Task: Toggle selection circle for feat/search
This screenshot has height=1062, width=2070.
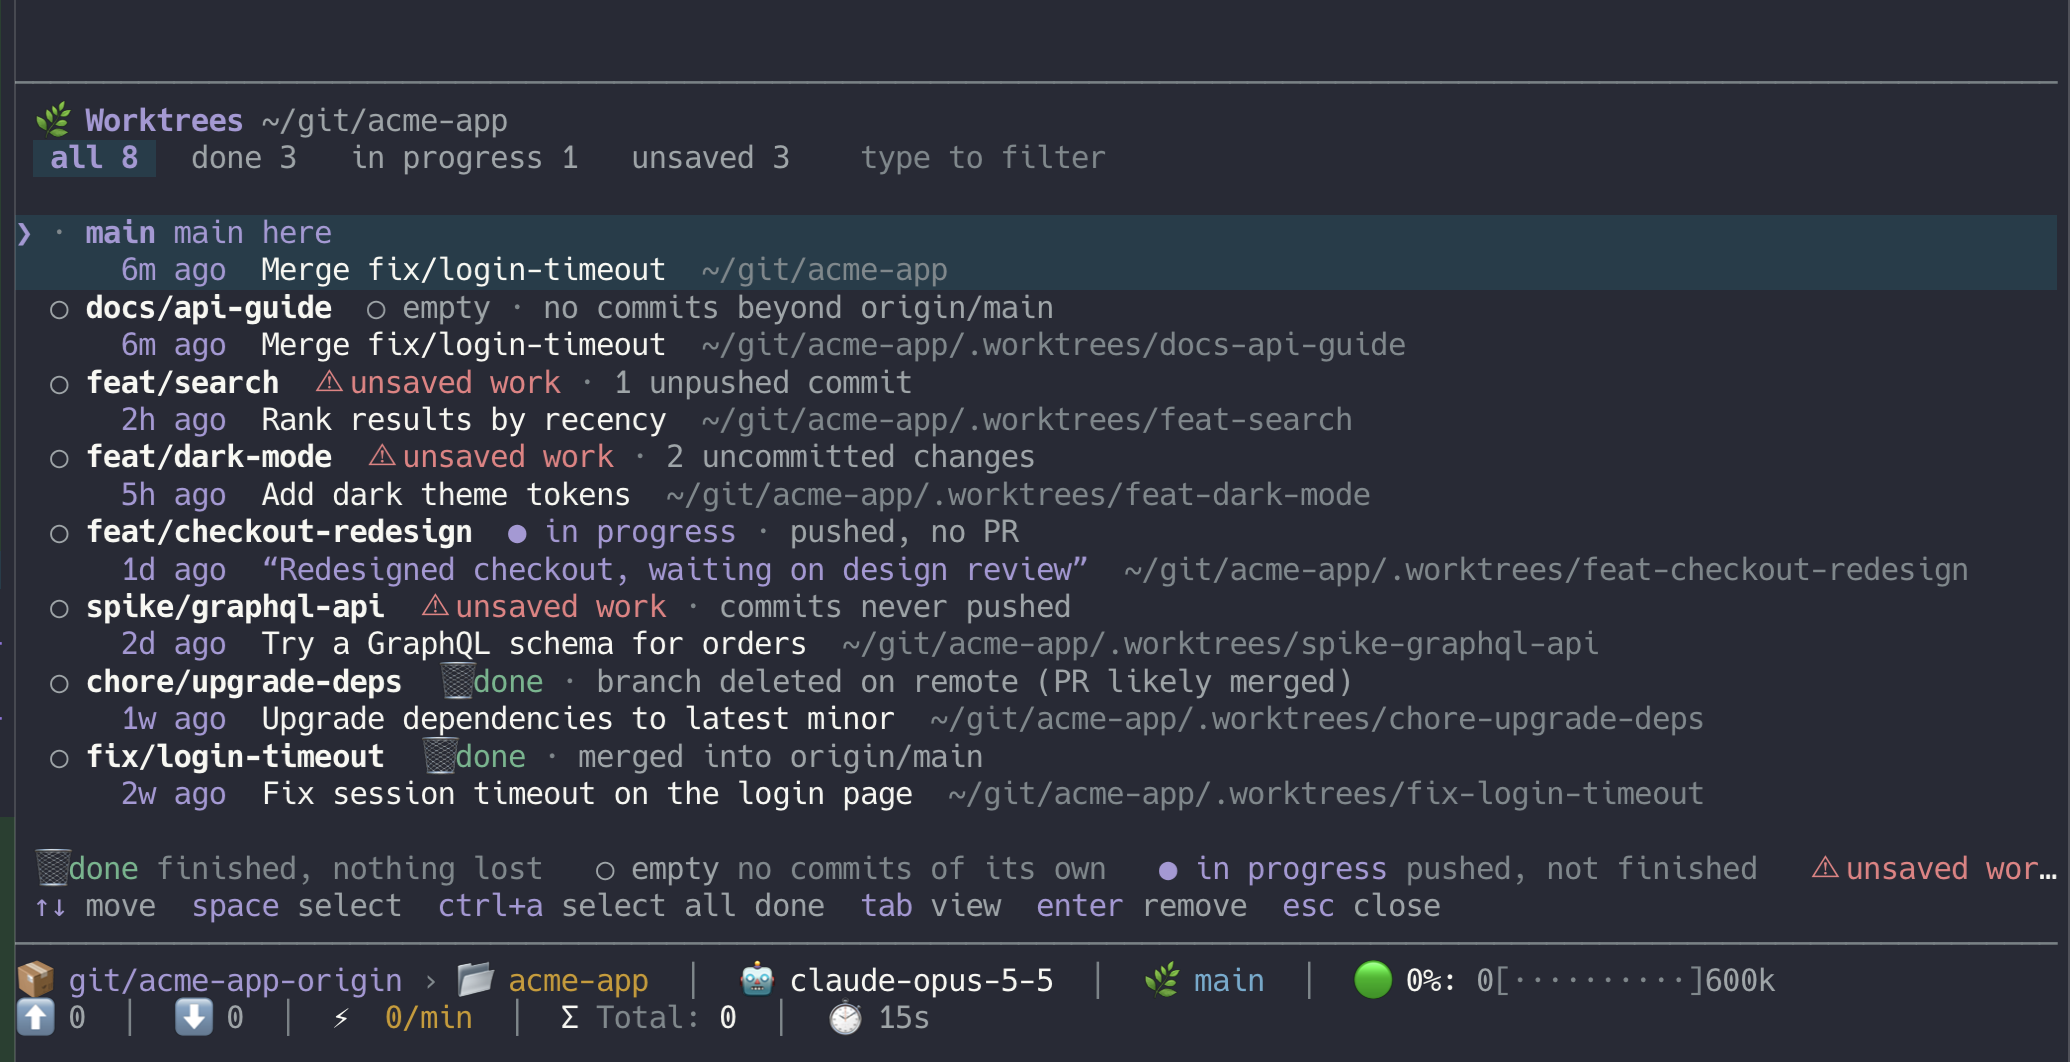Action: pos(59,384)
